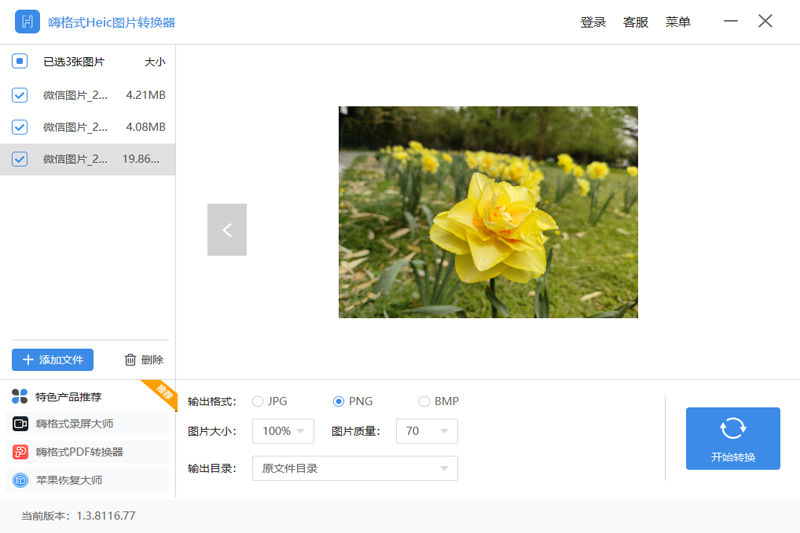Click the previous image arrow
The image size is (800, 533).
click(x=227, y=230)
